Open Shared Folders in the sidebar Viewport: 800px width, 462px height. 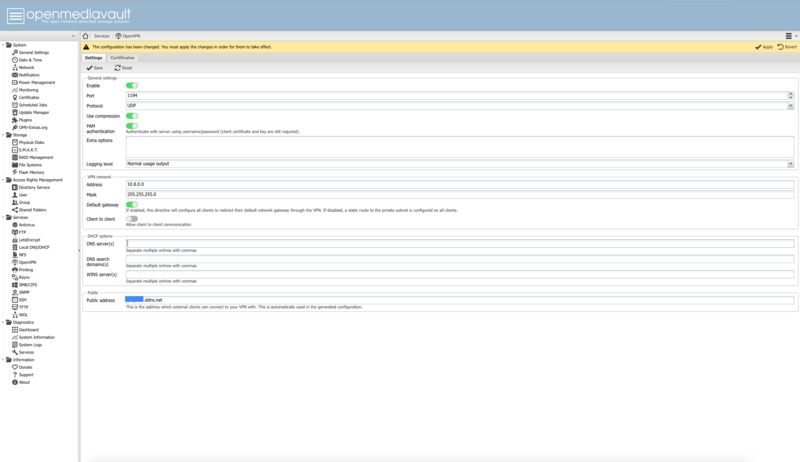pos(32,210)
